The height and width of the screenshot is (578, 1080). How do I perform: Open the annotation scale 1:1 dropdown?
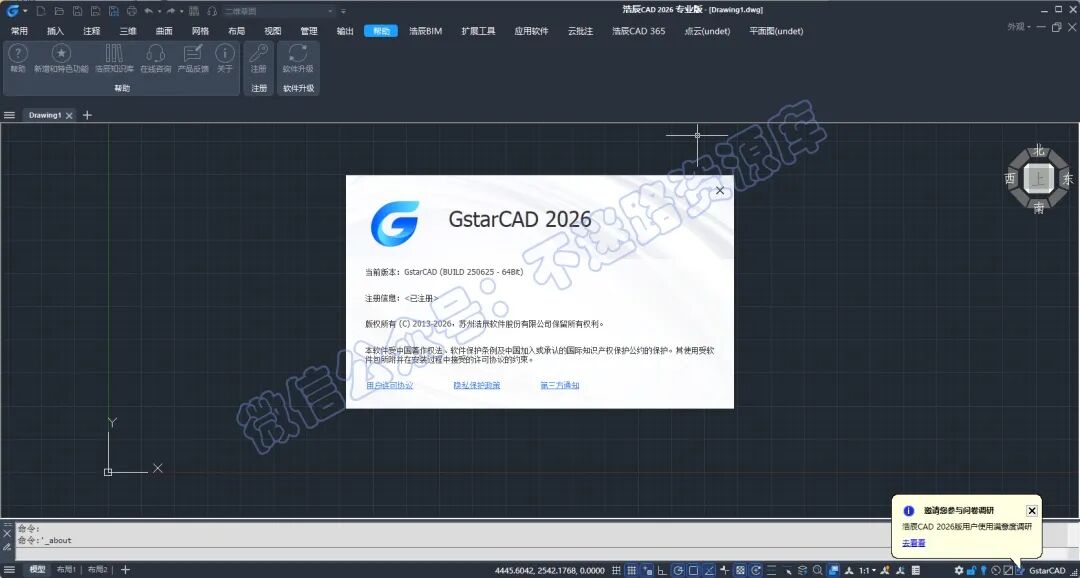867,570
